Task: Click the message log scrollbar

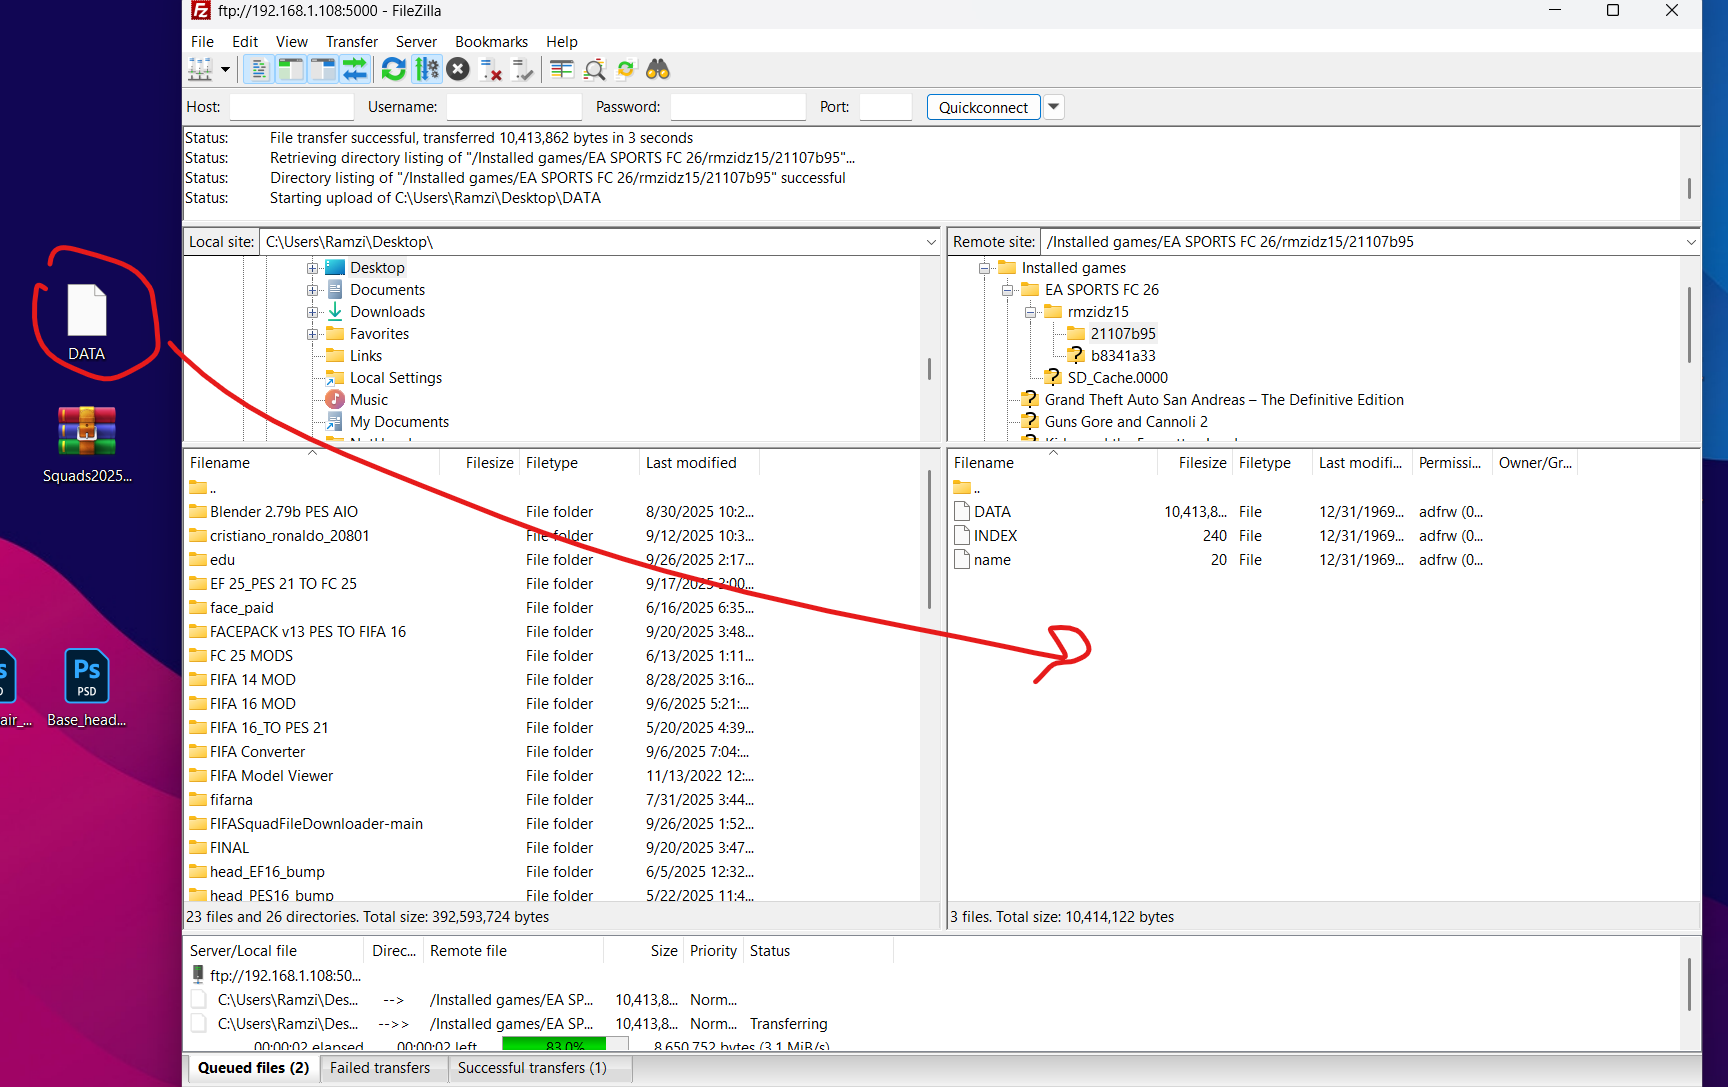Action: (1689, 188)
